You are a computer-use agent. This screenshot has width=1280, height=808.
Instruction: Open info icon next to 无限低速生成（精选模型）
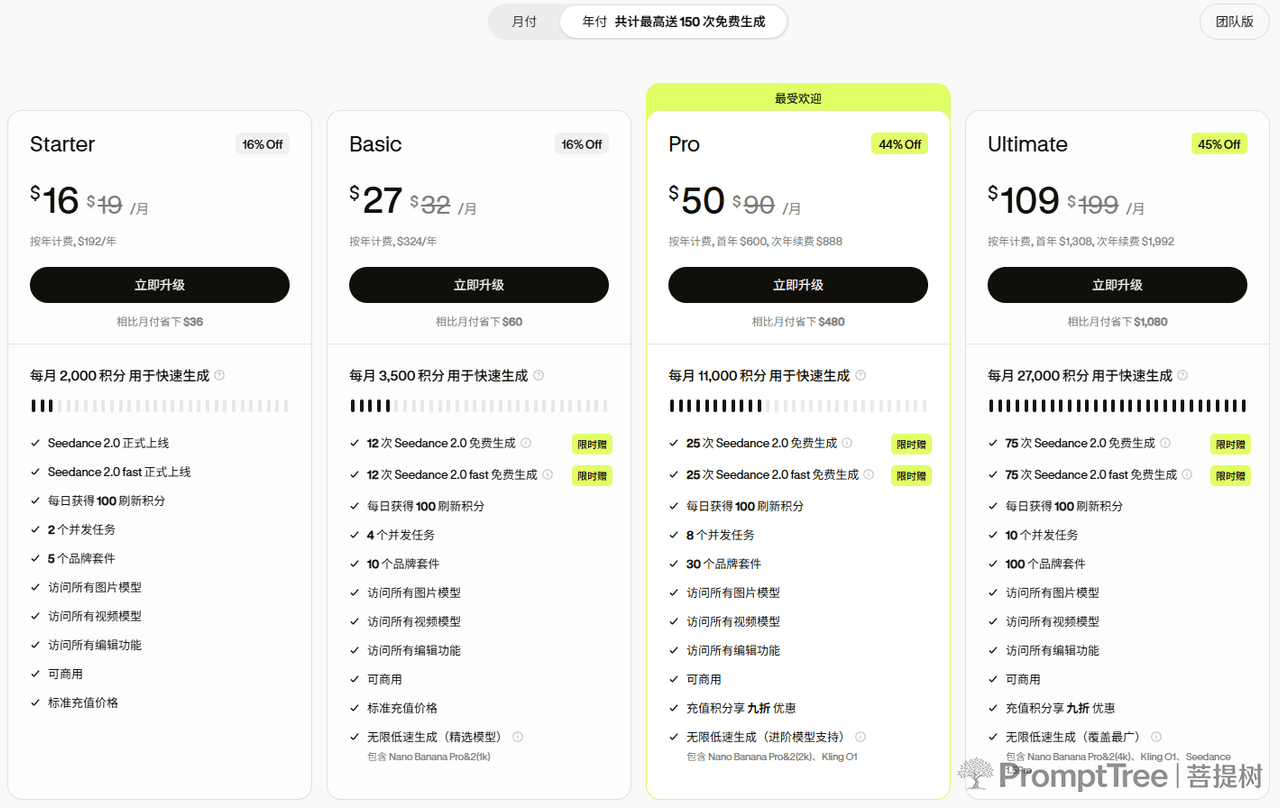[518, 737]
